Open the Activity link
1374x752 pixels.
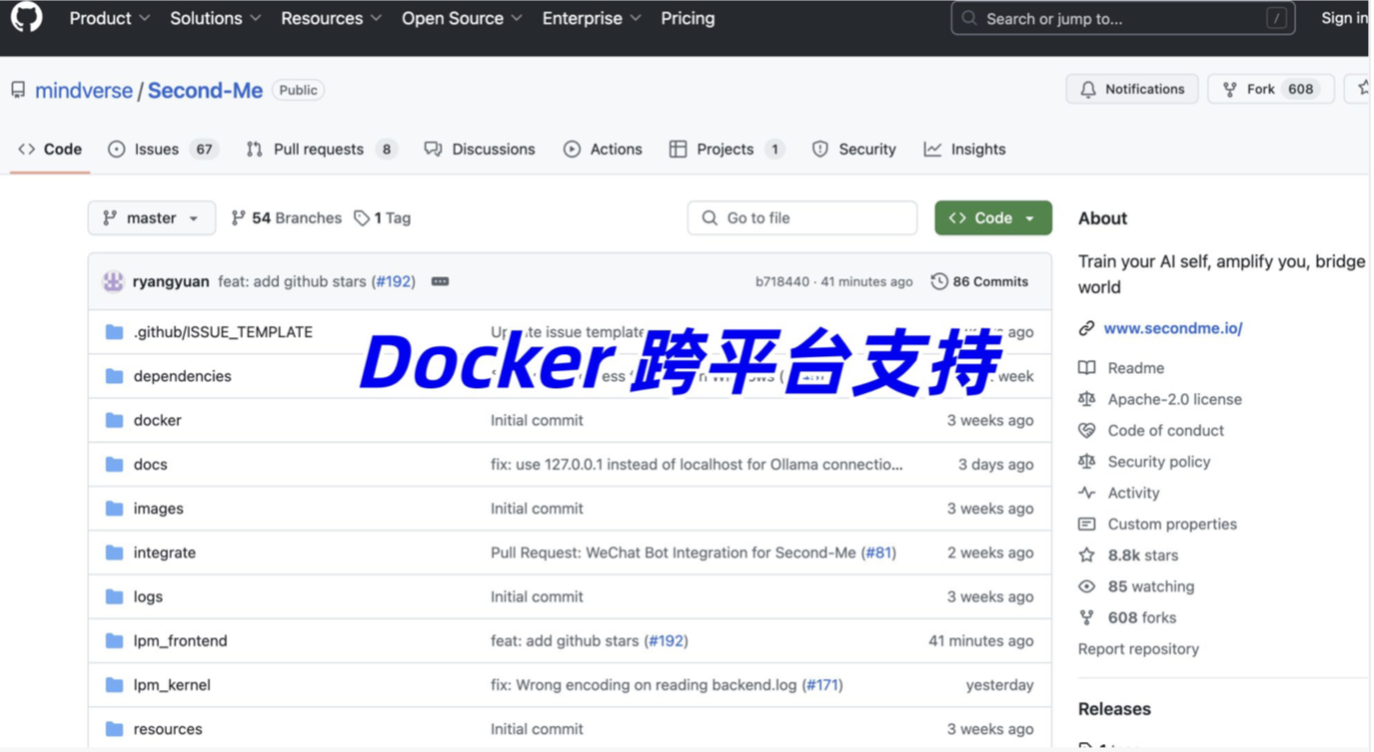tap(1134, 493)
